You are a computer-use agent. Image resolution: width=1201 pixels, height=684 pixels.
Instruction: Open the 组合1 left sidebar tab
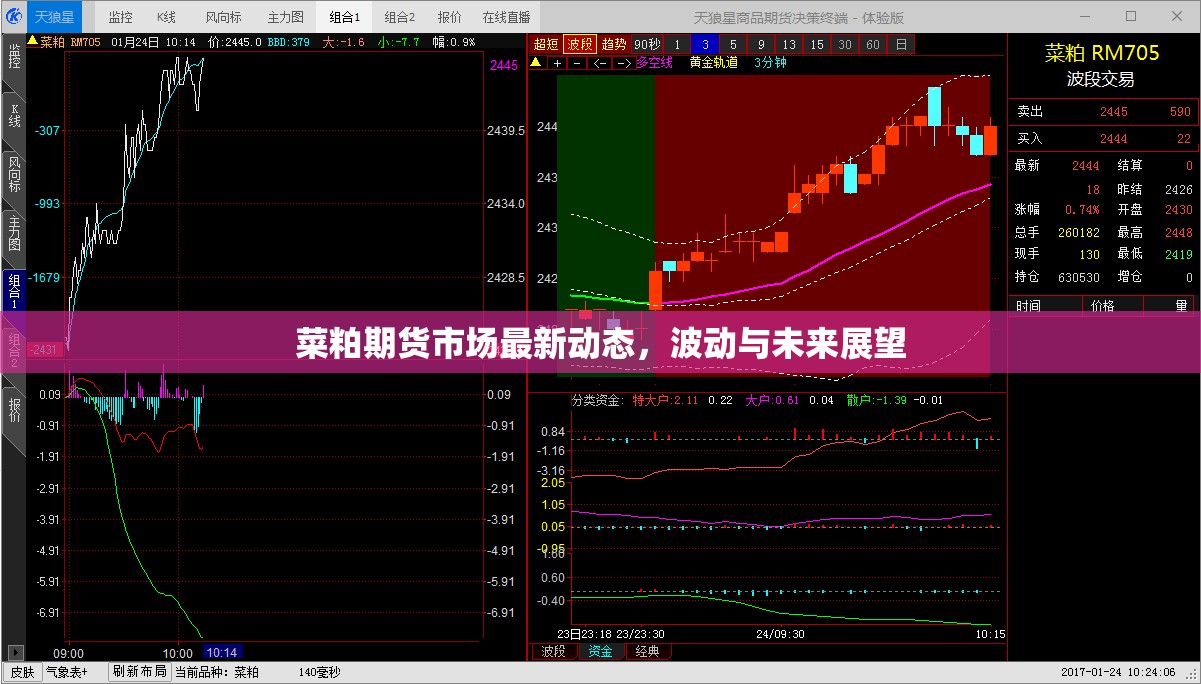coord(14,290)
